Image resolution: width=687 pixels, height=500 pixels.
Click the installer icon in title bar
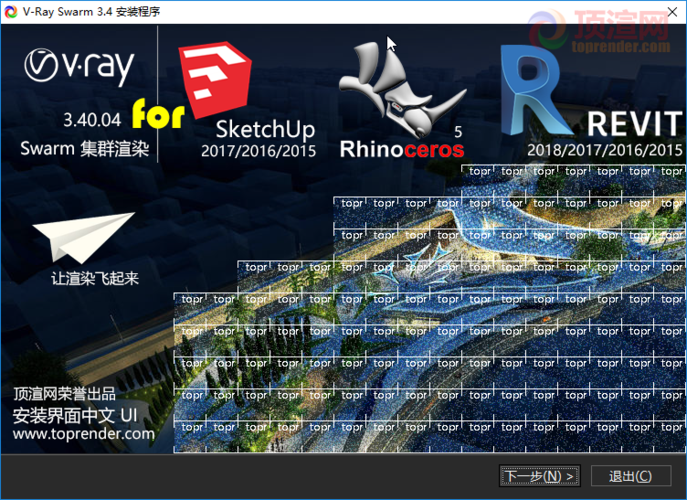(x=11, y=12)
